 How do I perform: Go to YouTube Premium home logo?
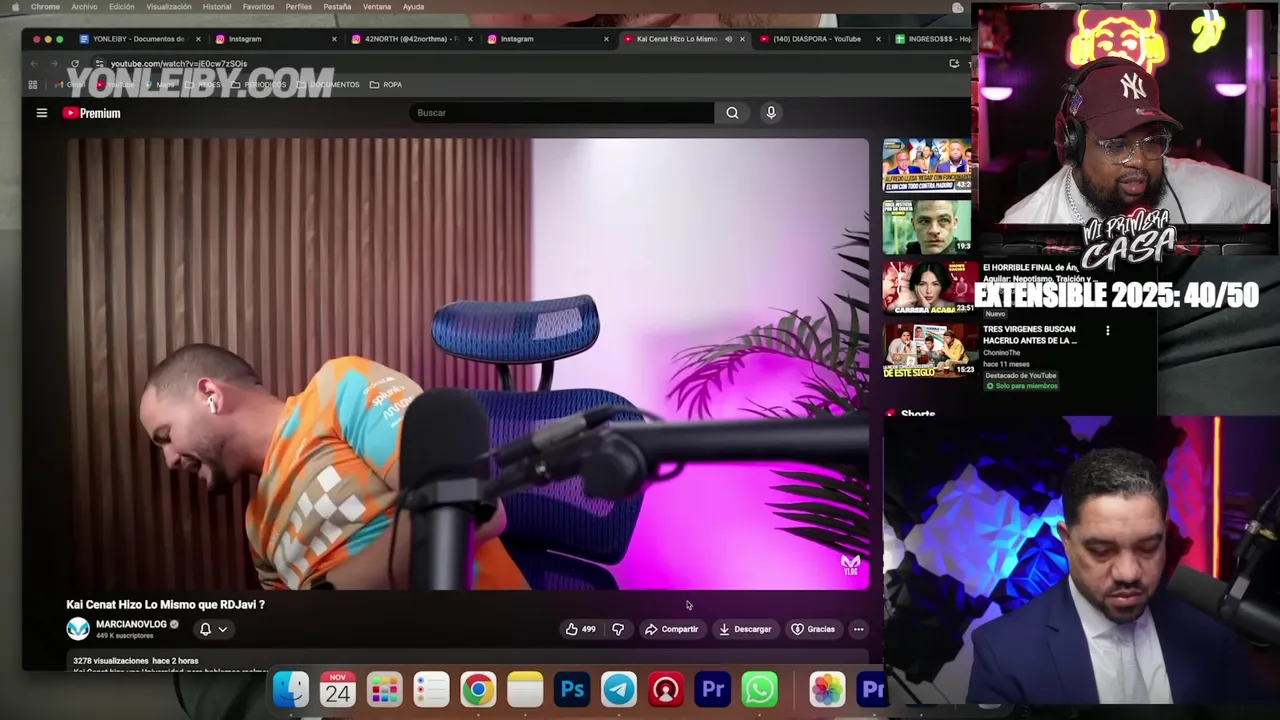tap(92, 113)
